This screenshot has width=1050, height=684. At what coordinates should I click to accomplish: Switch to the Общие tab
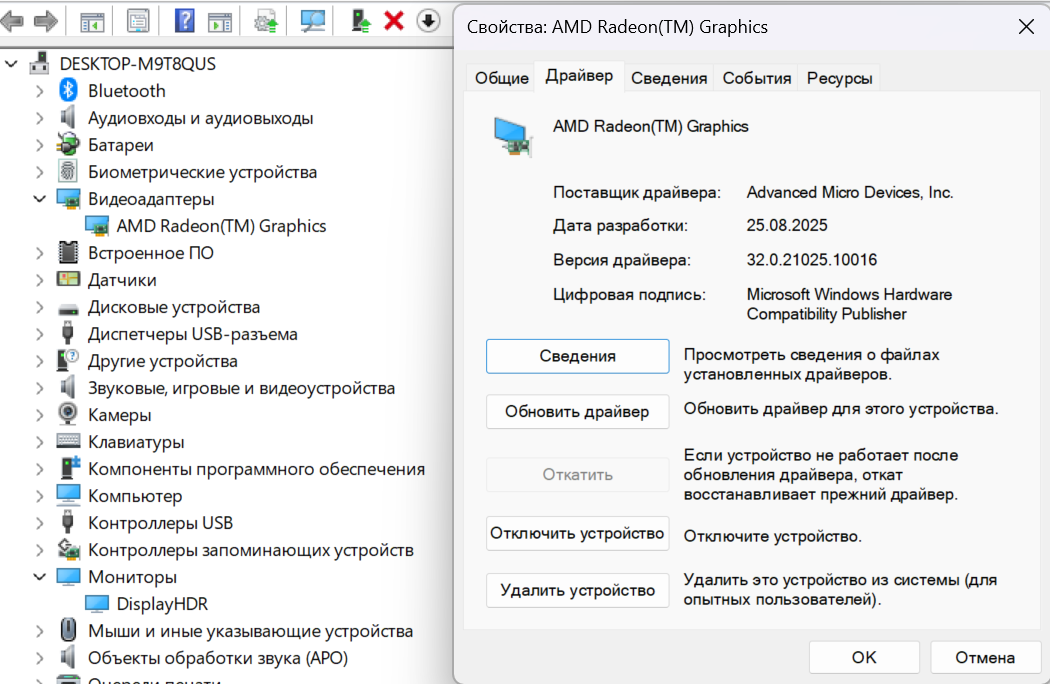pos(502,78)
